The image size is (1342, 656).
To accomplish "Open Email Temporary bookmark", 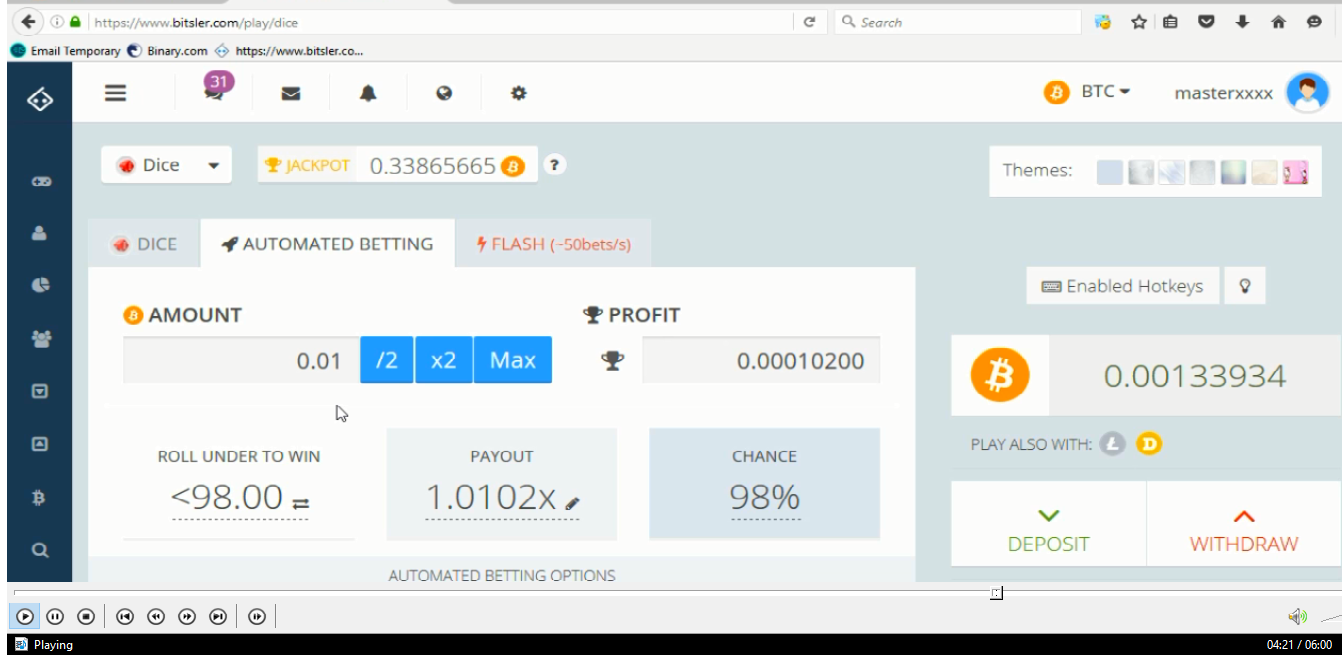I will click(x=65, y=51).
